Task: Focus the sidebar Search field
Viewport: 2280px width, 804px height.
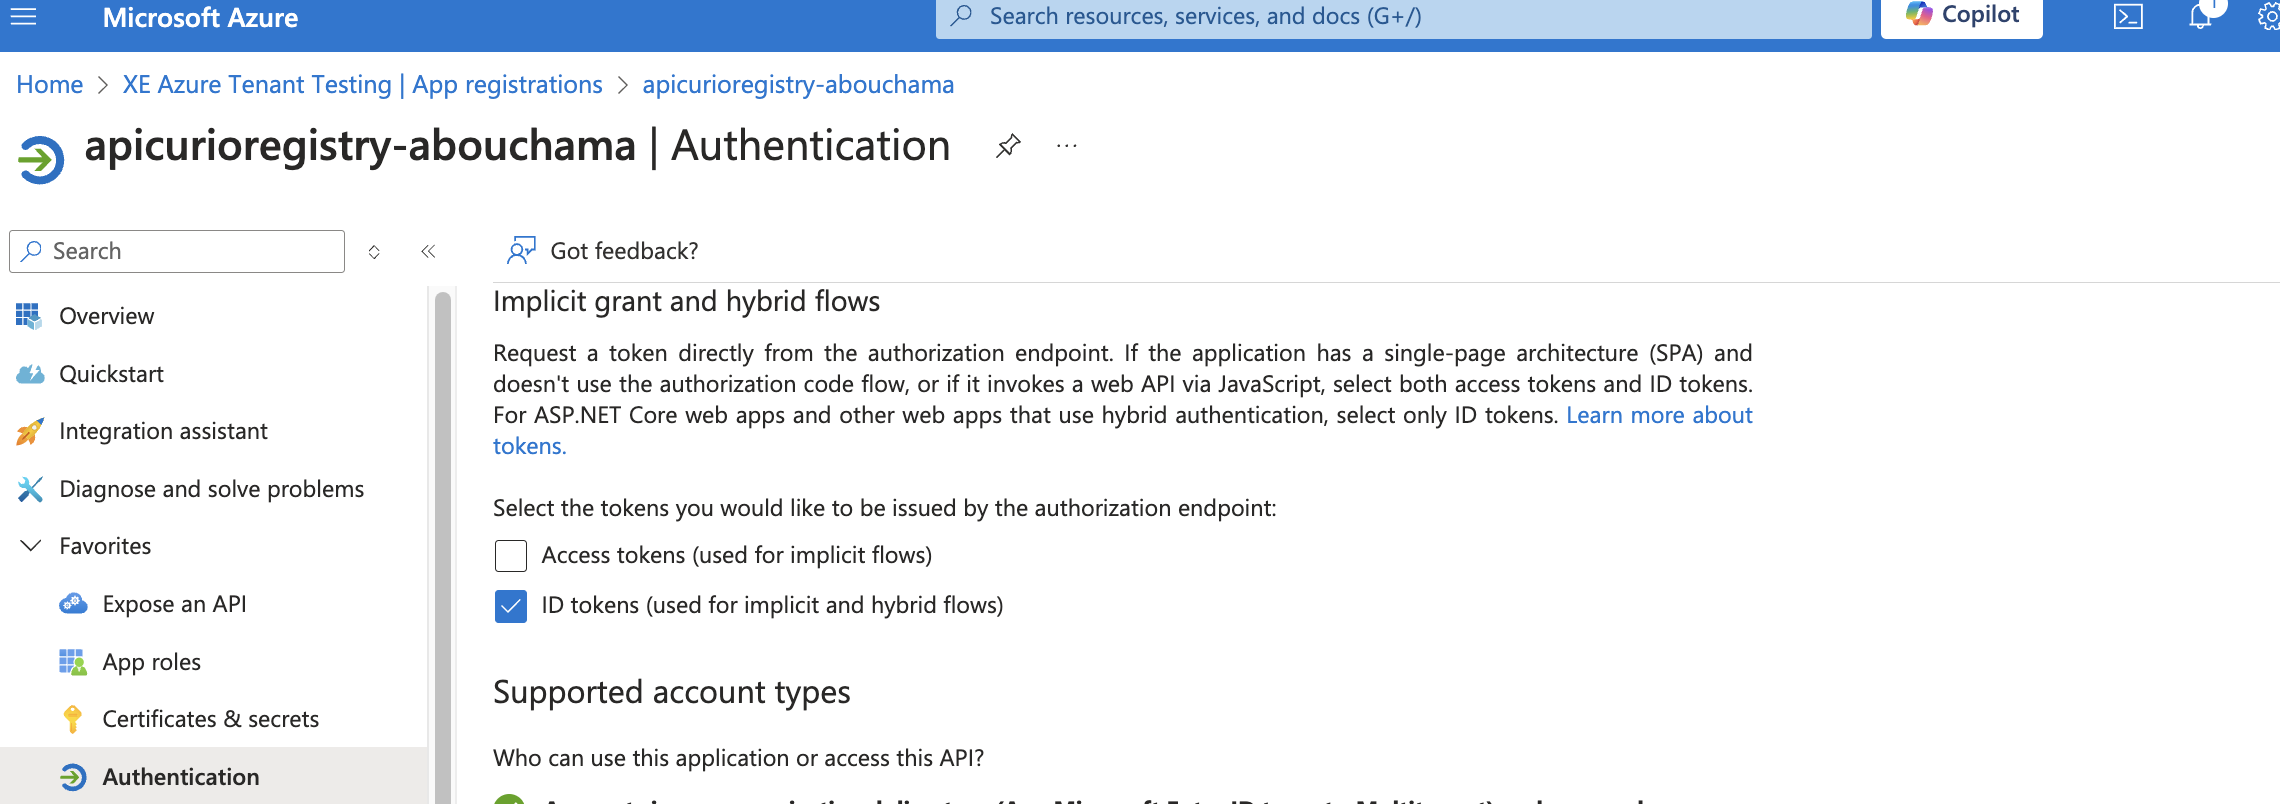Action: pos(177,251)
